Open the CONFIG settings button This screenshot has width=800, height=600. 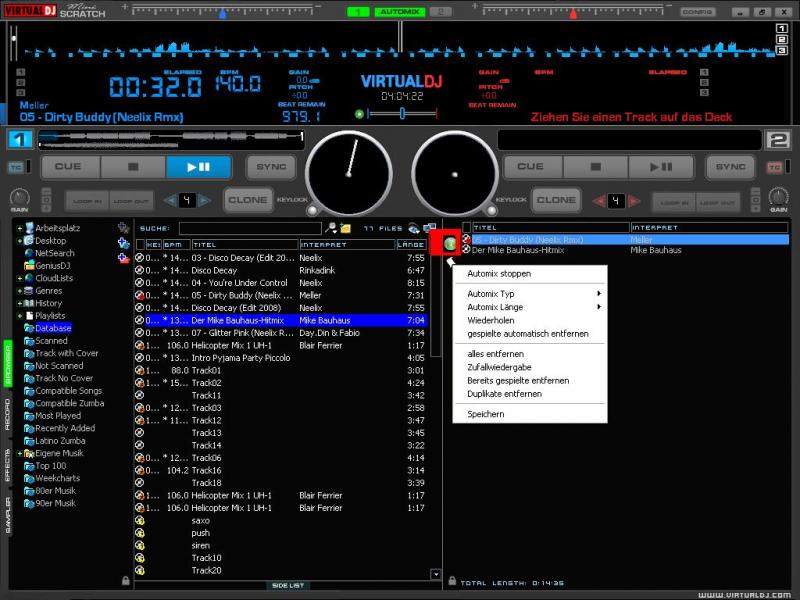(697, 12)
